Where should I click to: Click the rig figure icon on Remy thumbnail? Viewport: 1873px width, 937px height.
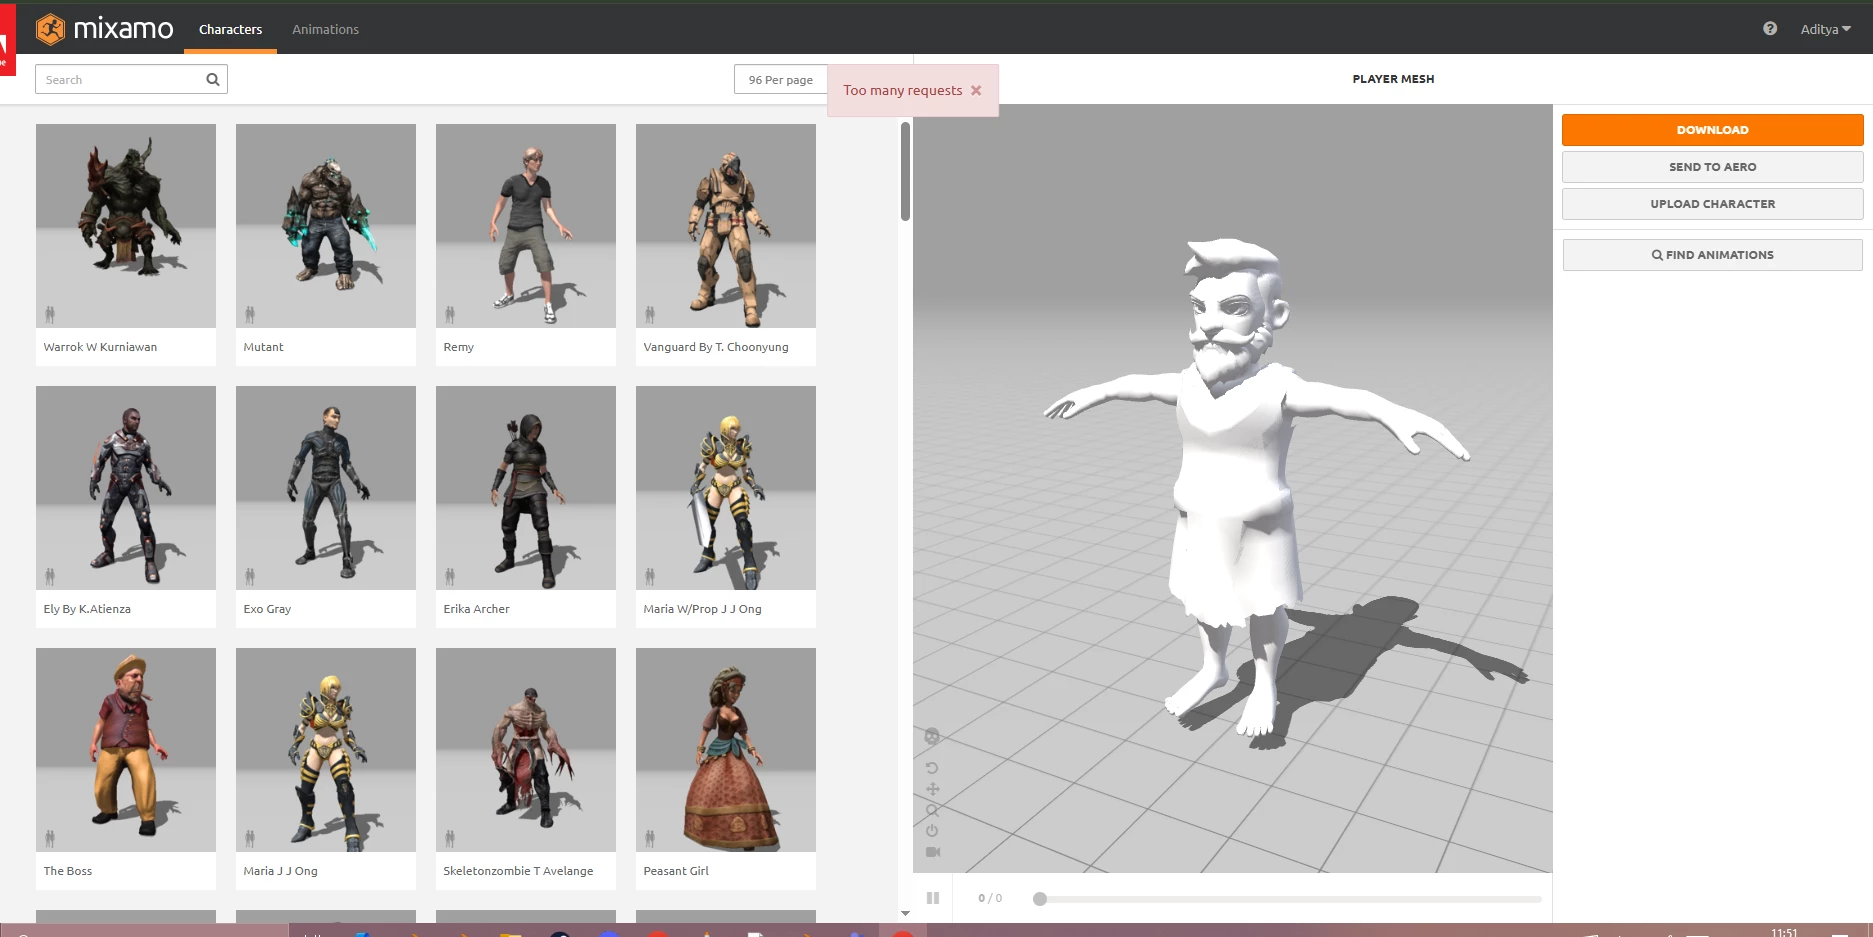[450, 315]
